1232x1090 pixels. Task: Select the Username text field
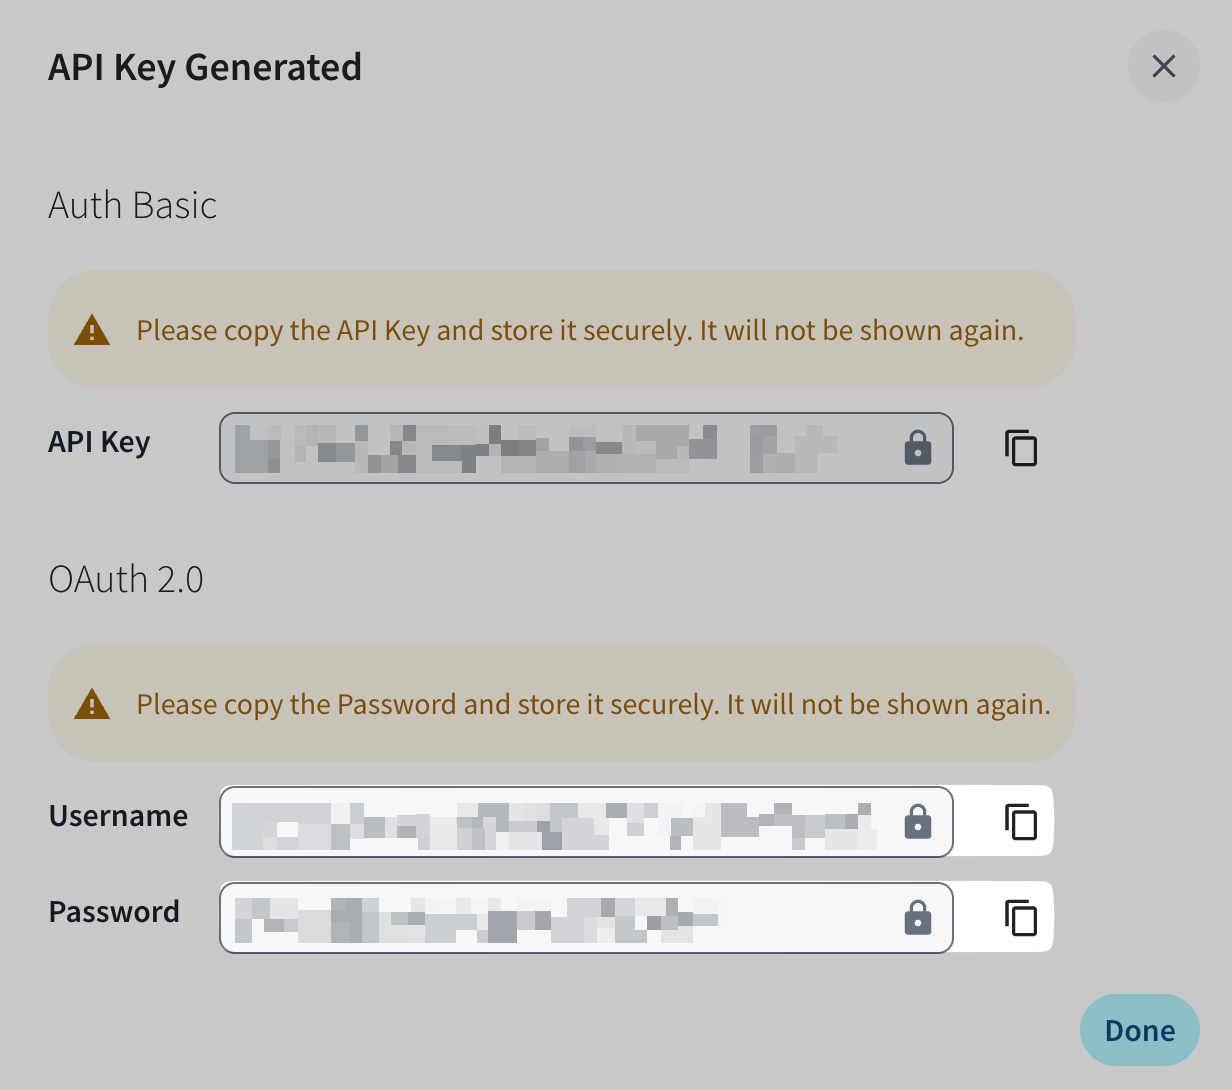coord(560,822)
